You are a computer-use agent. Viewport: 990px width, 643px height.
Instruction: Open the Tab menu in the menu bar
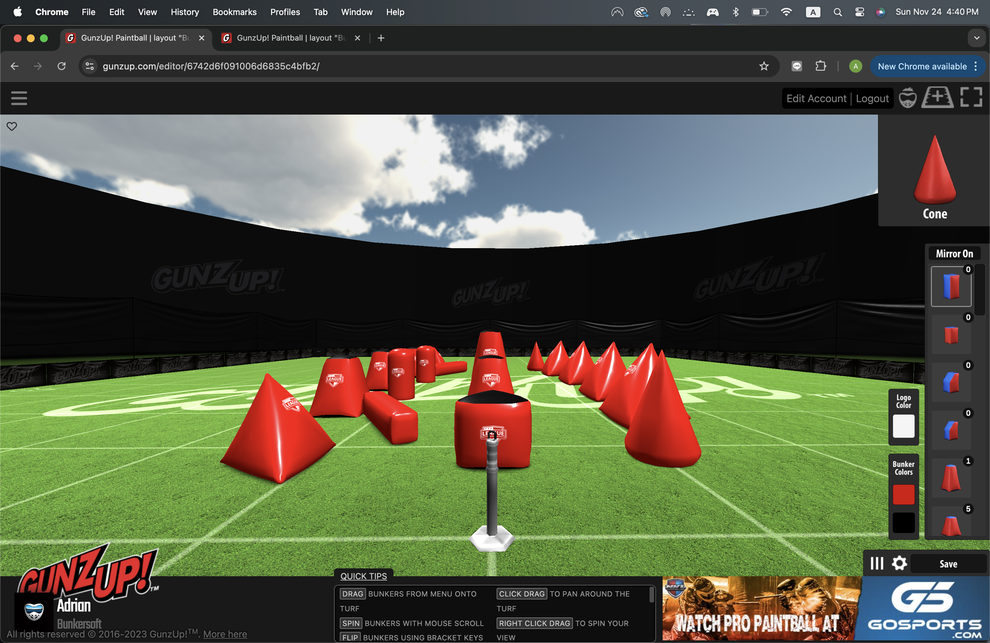[x=321, y=12]
